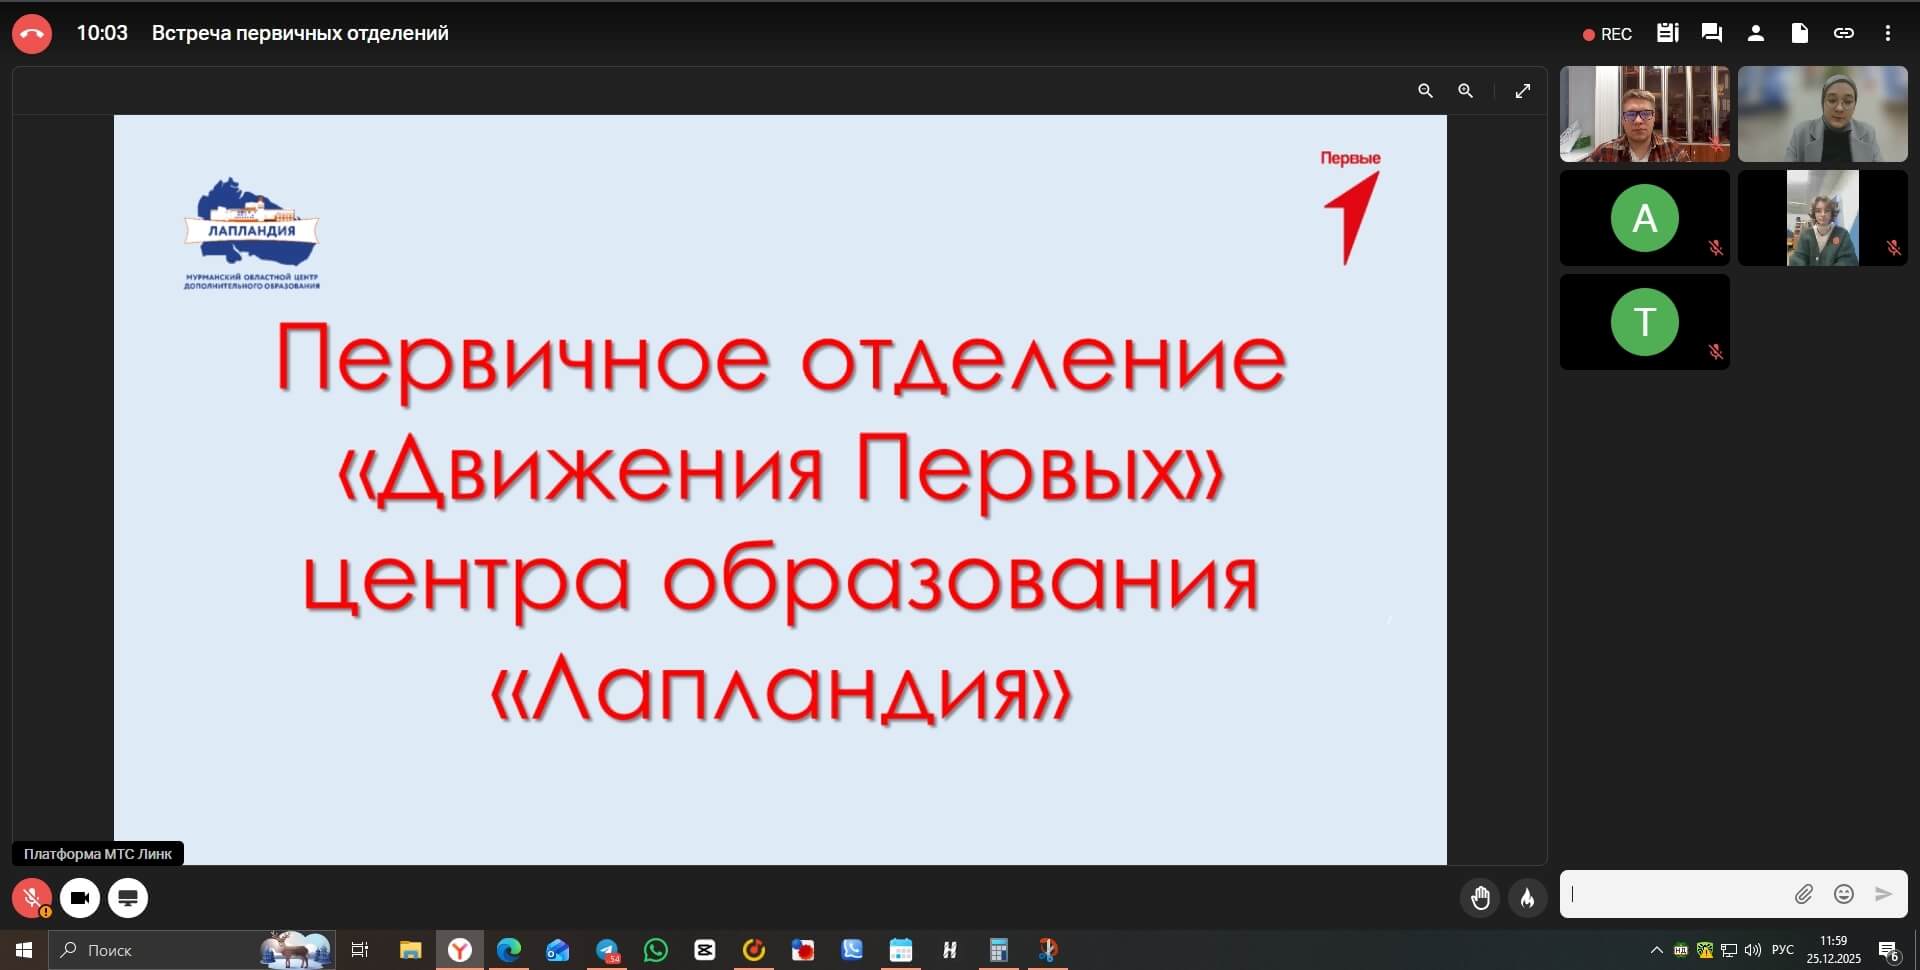This screenshot has width=1920, height=970.
Task: Send a fire reaction
Action: (x=1527, y=898)
